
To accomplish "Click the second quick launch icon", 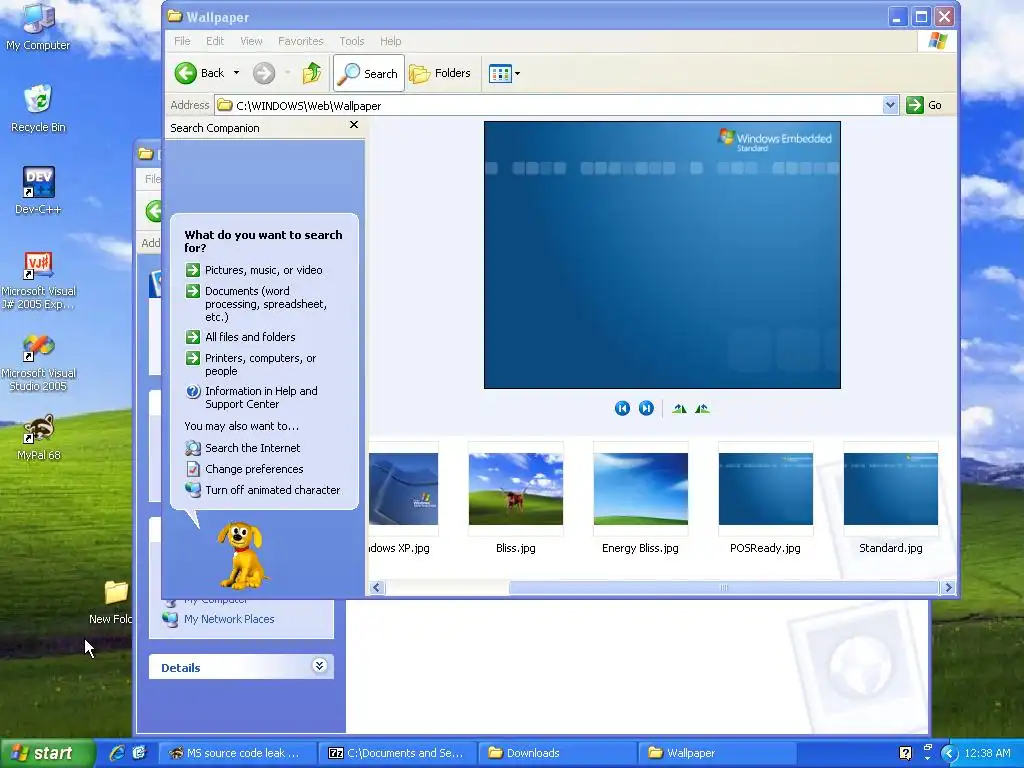I will 139,753.
